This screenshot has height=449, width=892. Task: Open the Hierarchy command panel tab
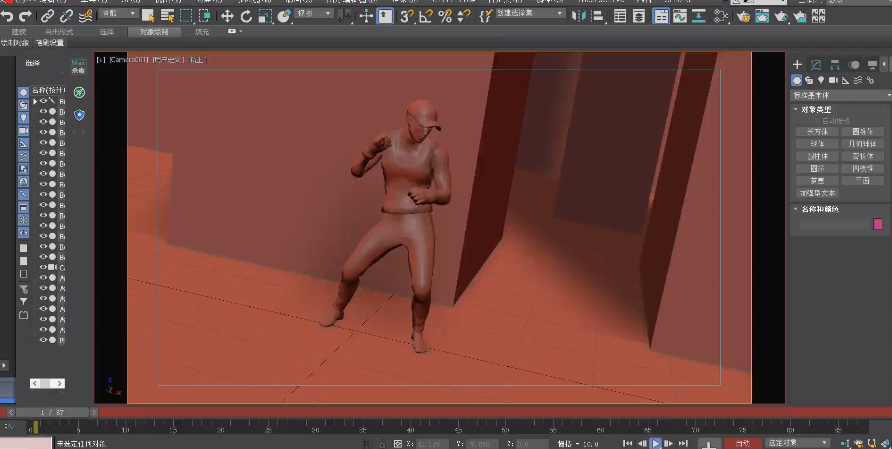pos(835,64)
